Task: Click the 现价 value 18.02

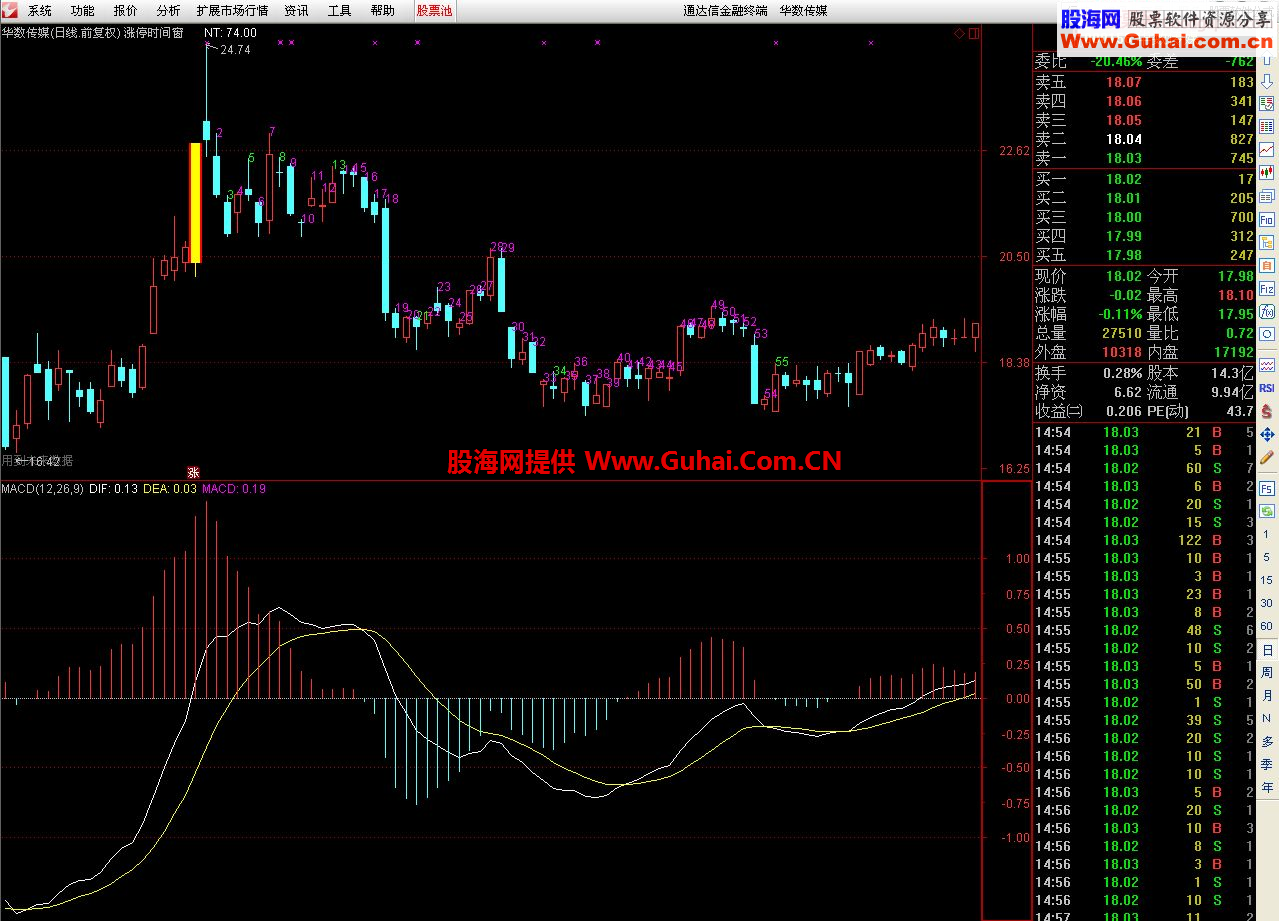Action: [1122, 276]
